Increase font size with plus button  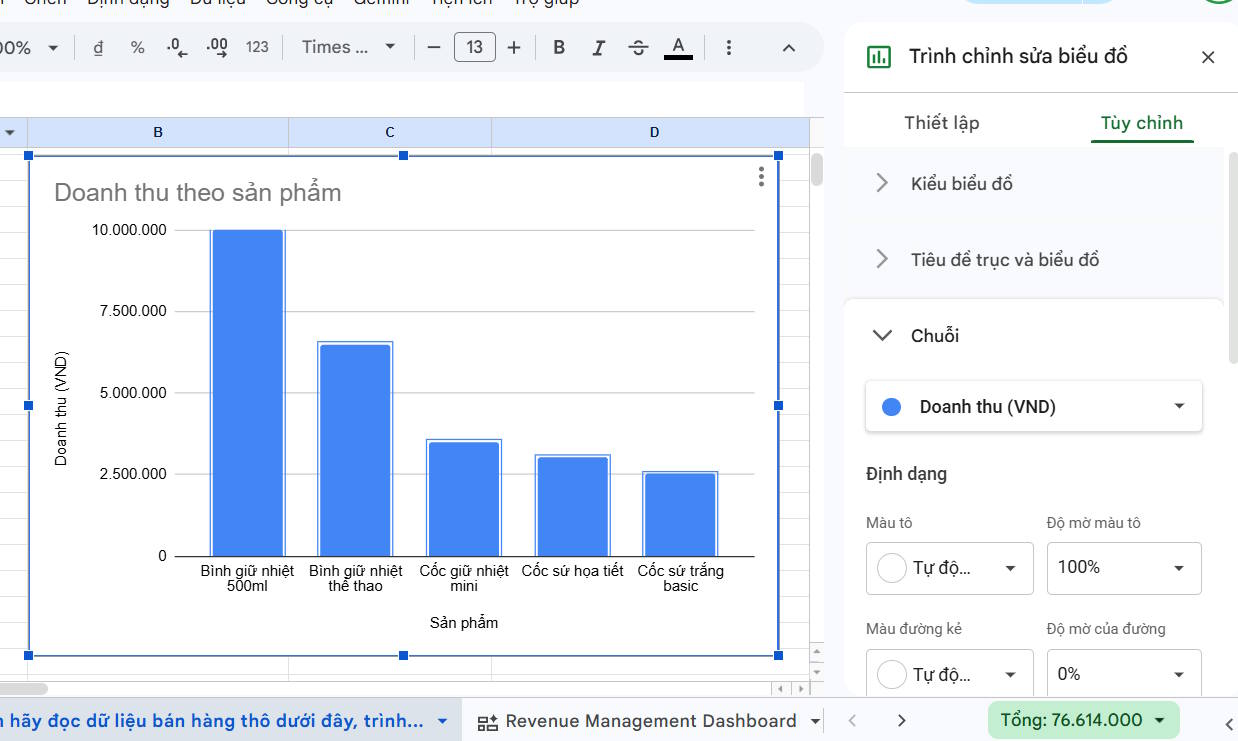tap(514, 47)
